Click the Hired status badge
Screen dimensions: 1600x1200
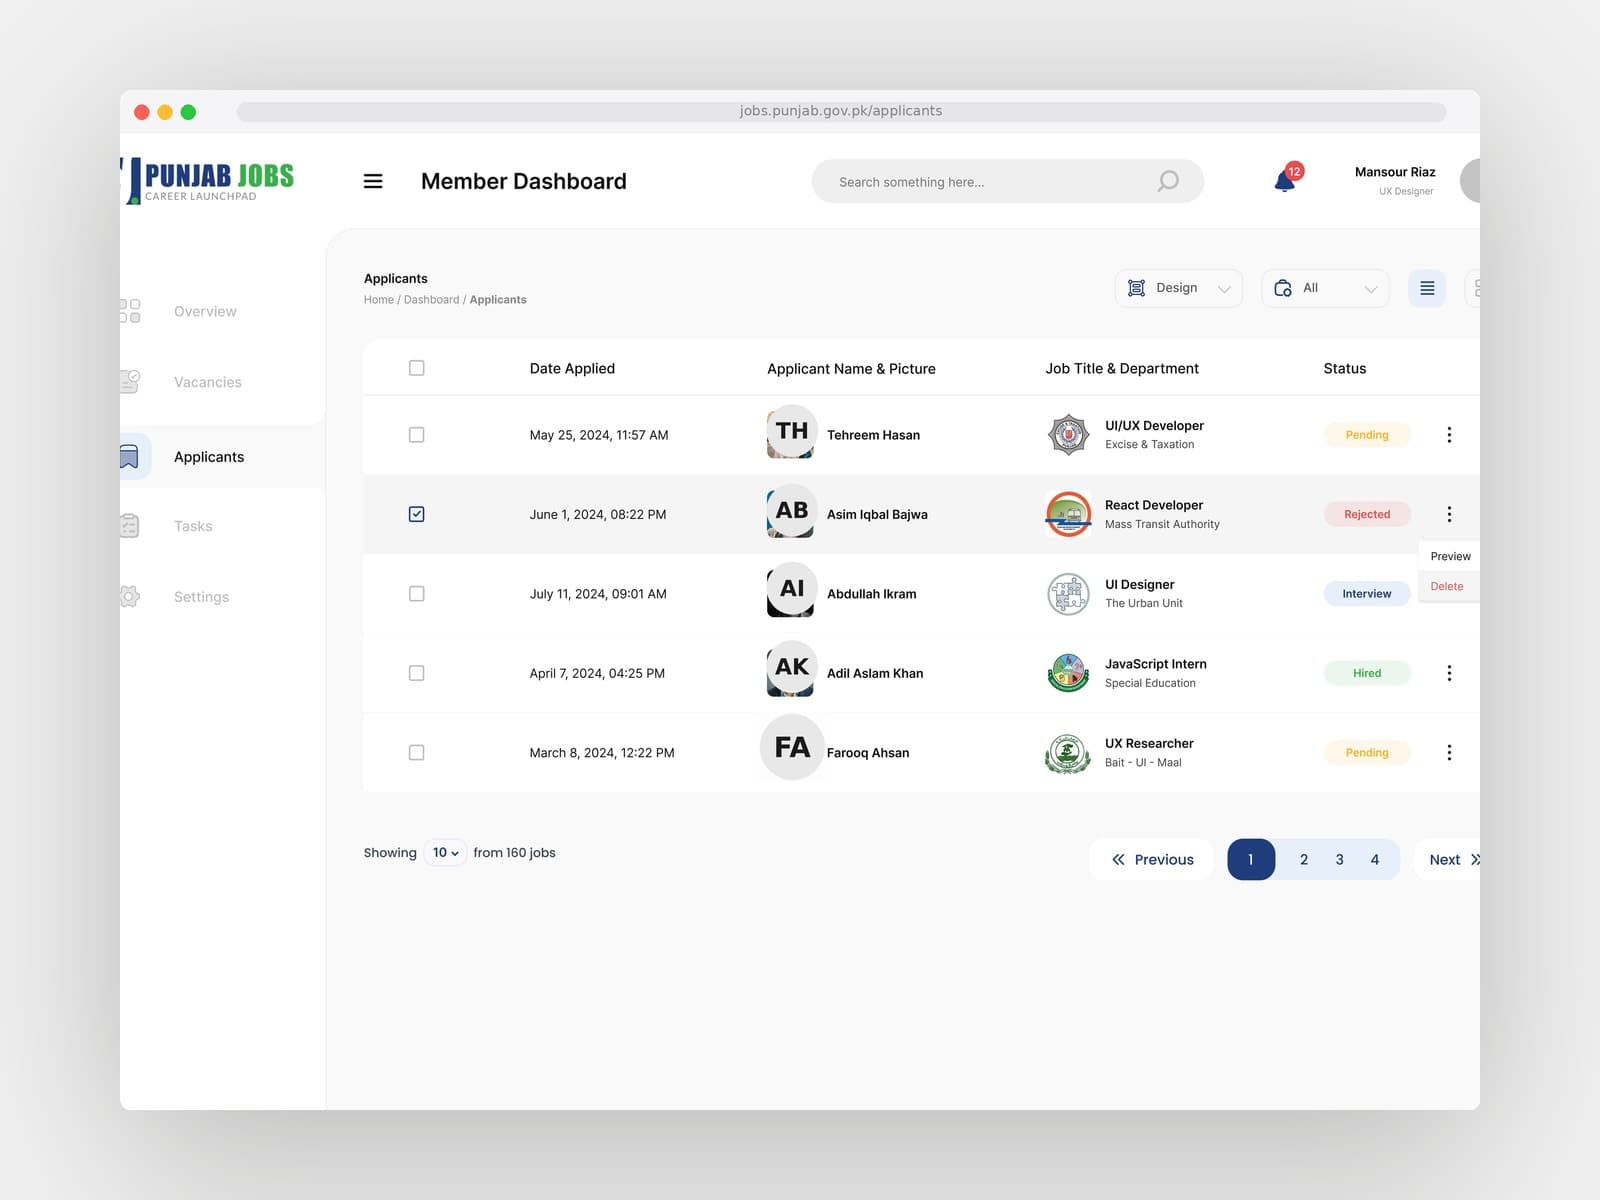pos(1367,673)
